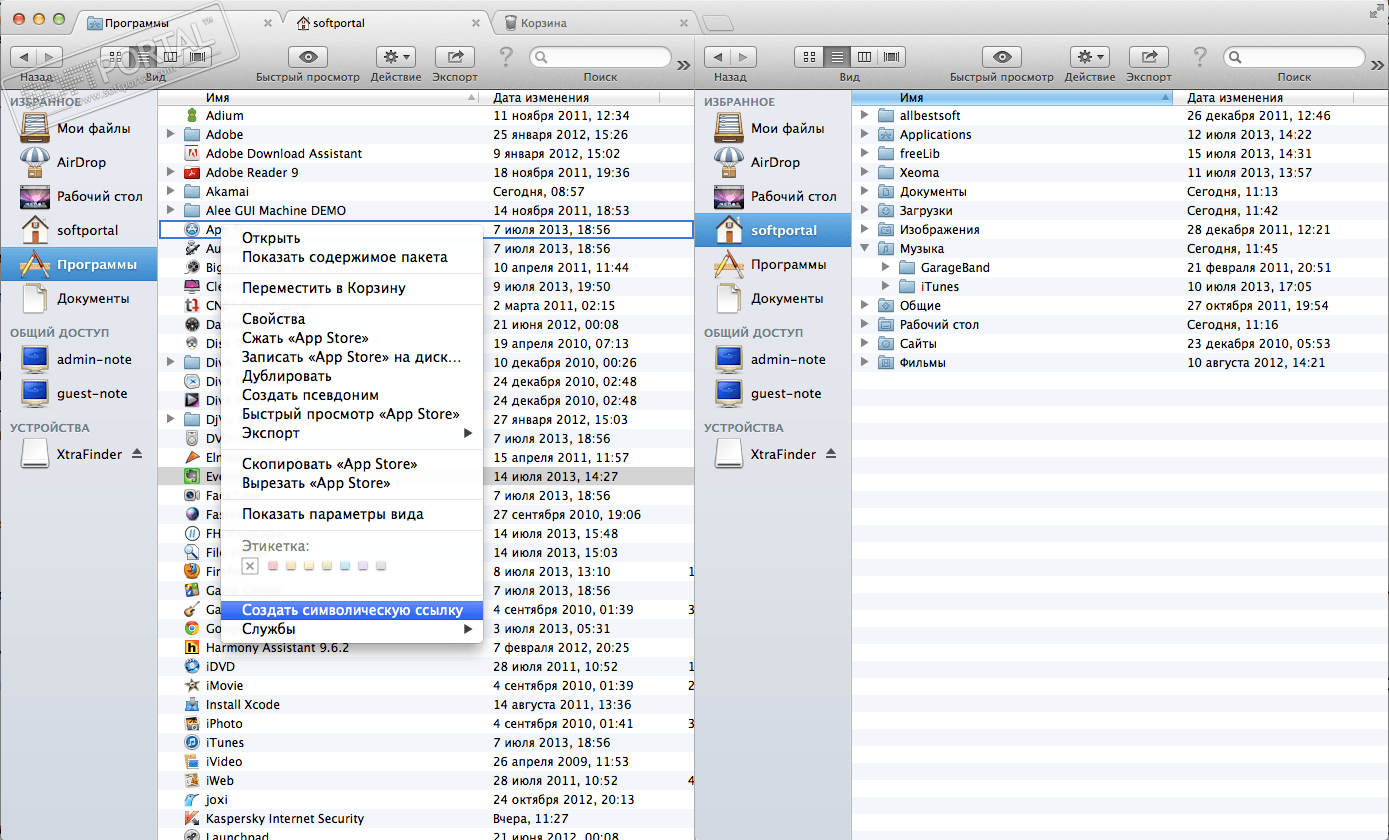Apply the blue label color
This screenshot has width=1389, height=840.
tap(345, 566)
